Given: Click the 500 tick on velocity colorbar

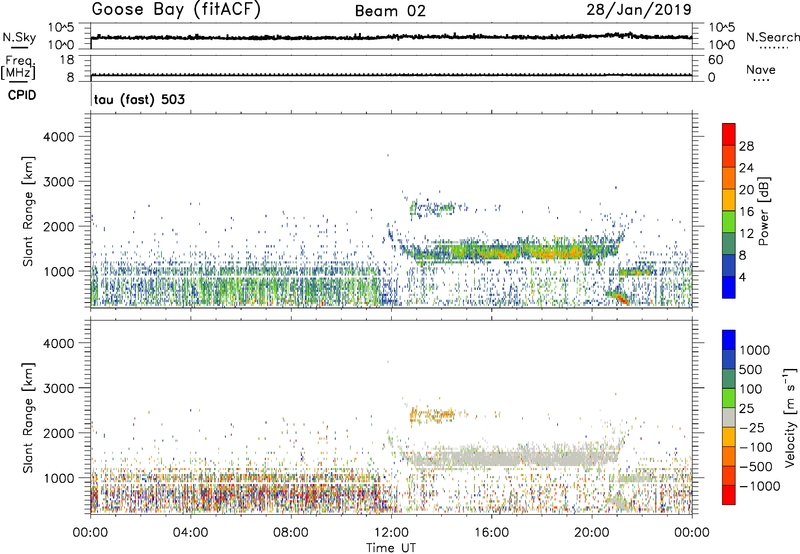Looking at the screenshot, I should [x=750, y=369].
